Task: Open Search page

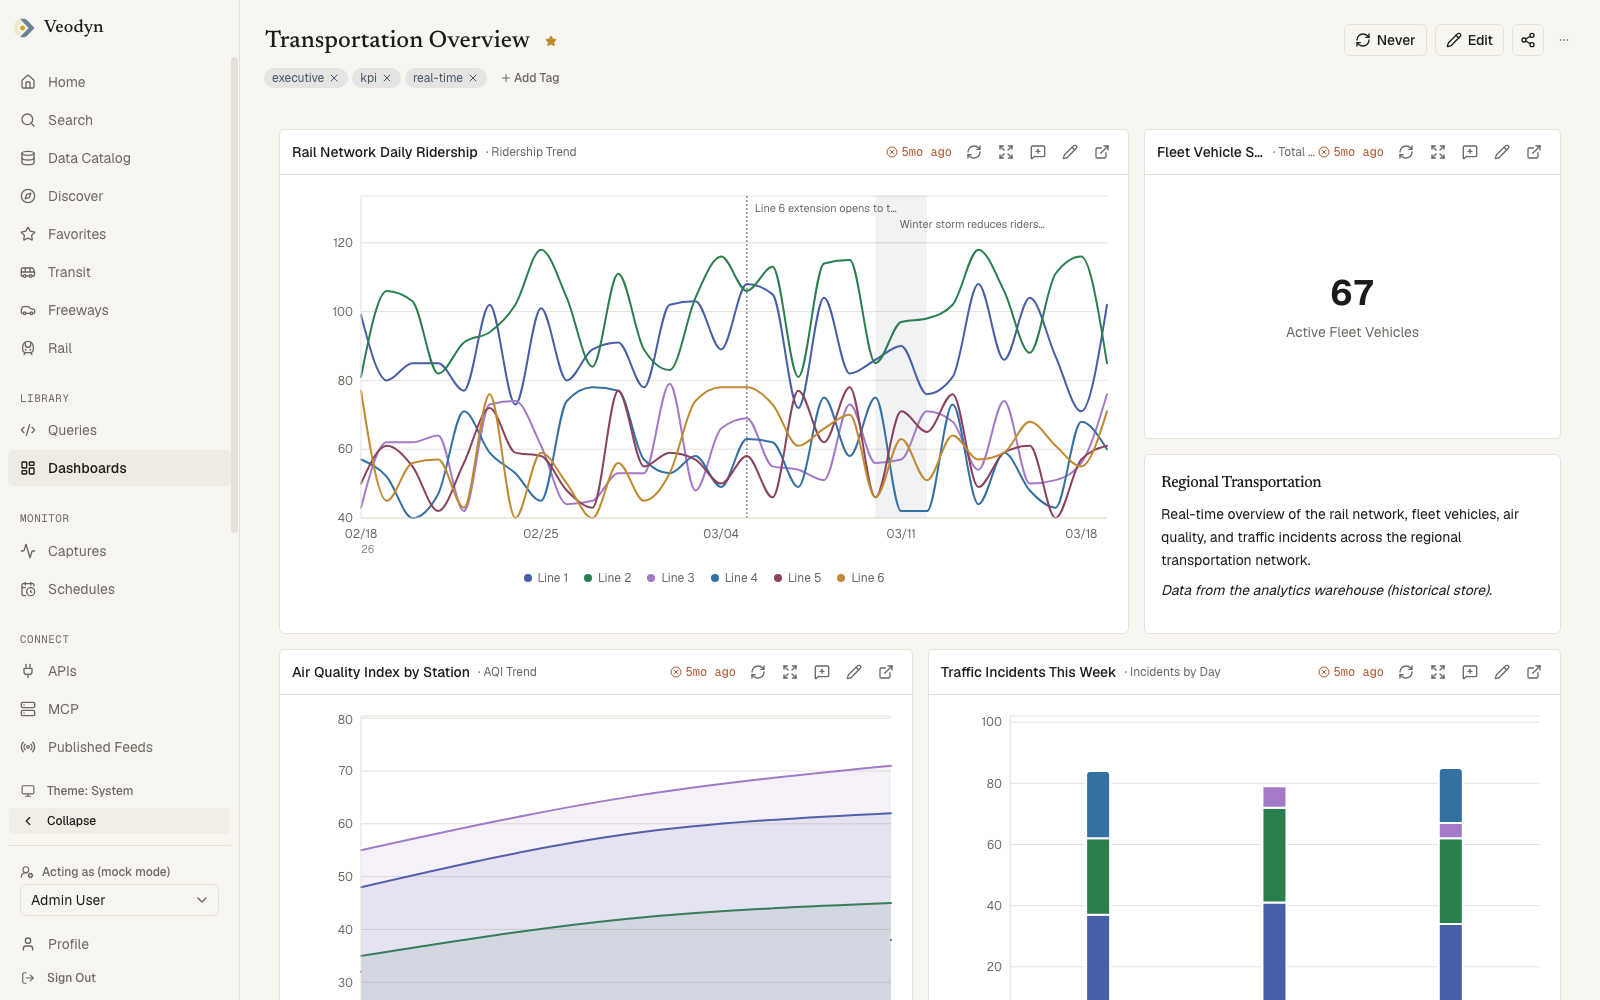Action: pyautogui.click(x=119, y=120)
